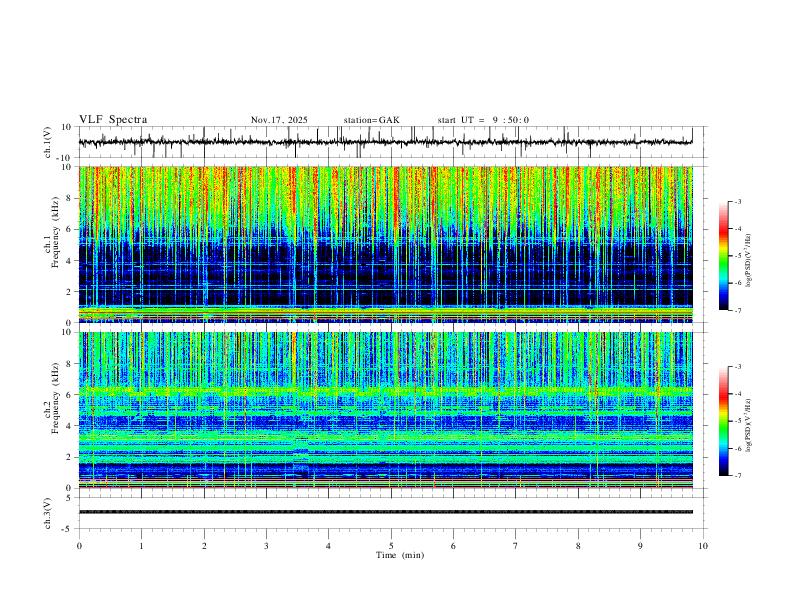Click the "4" kHz tick on ch.1 frequency axis
This screenshot has height=612, width=792.
[70, 261]
